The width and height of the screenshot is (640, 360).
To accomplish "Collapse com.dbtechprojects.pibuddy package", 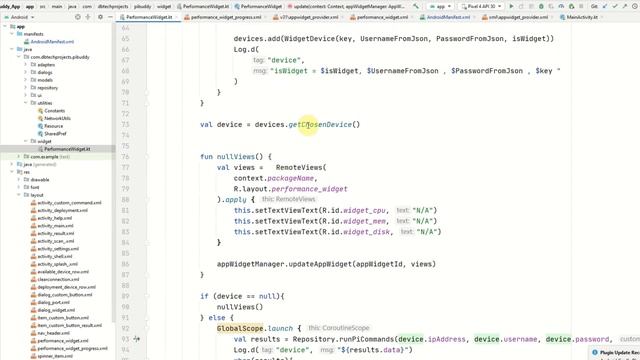I will pyautogui.click(x=19, y=57).
